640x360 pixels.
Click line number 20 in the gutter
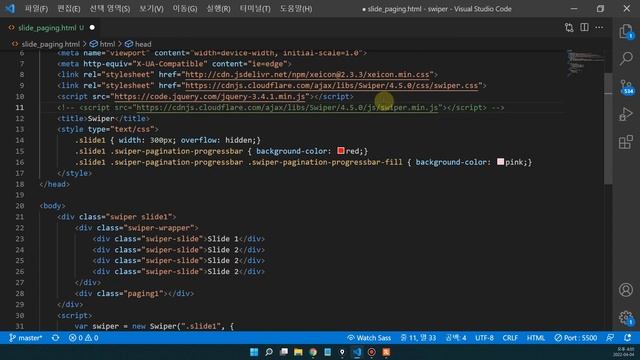click(x=20, y=206)
